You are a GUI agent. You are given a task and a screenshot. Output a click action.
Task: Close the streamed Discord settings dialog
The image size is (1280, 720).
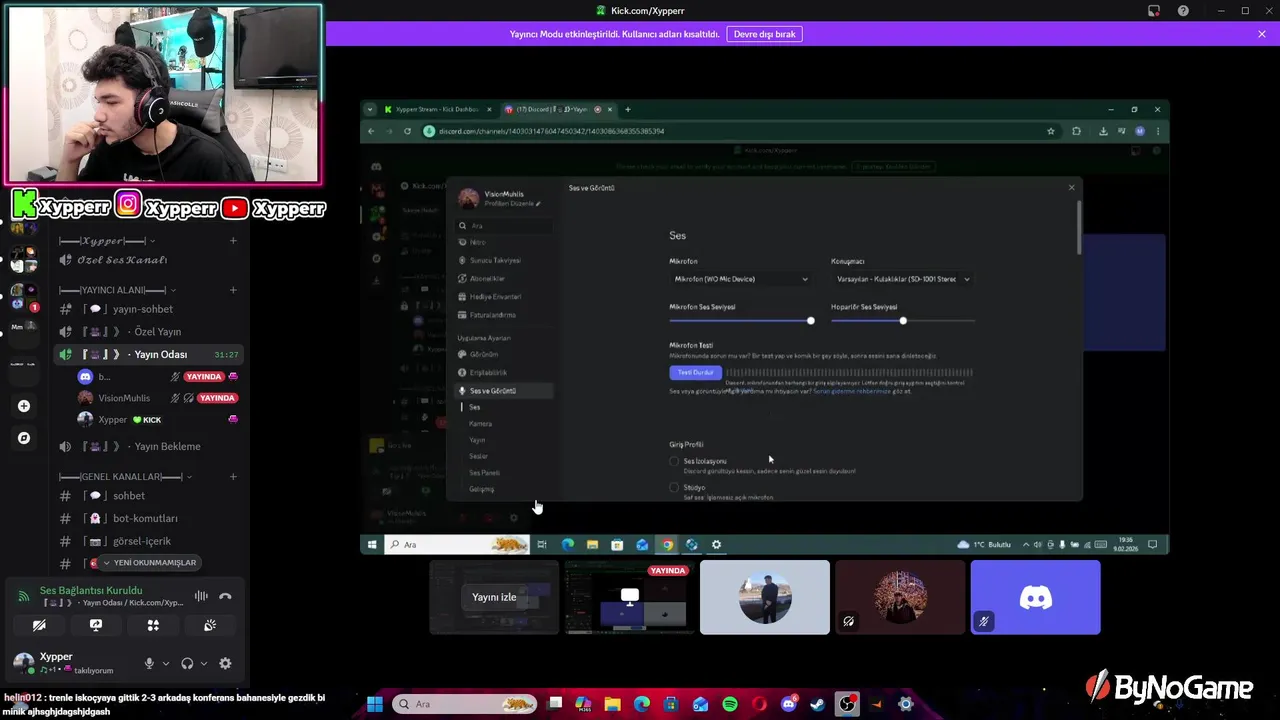pyautogui.click(x=1071, y=187)
